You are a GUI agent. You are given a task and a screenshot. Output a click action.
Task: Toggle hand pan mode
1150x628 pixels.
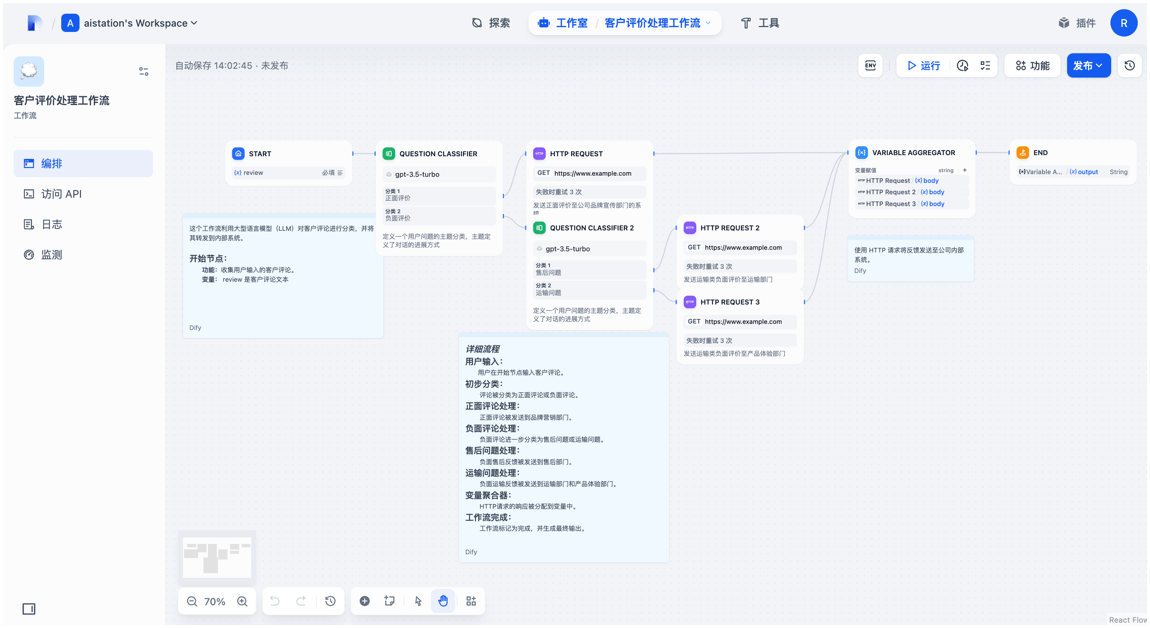point(443,601)
